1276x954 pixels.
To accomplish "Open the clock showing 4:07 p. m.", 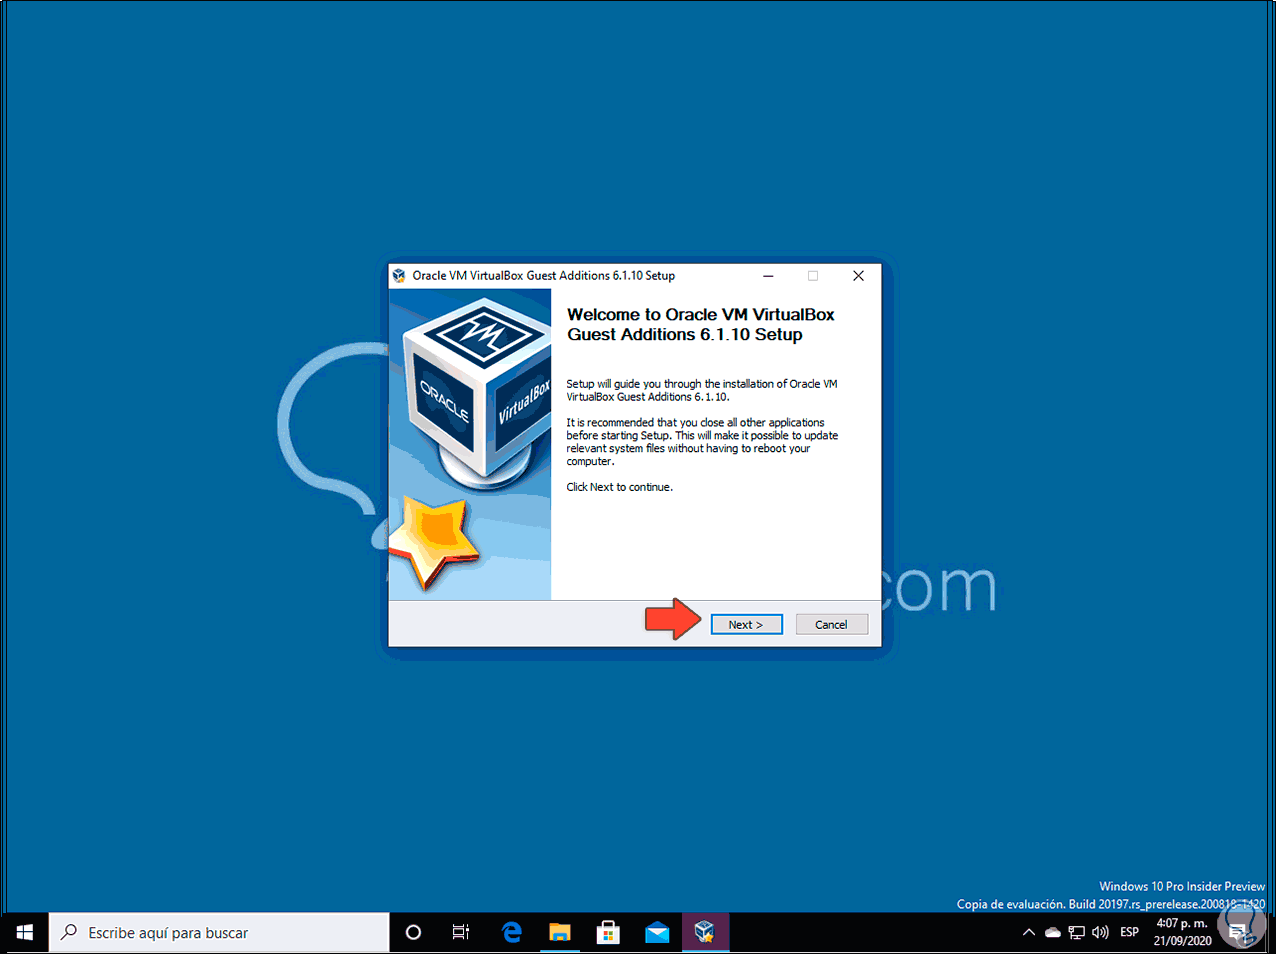I will [x=1182, y=932].
